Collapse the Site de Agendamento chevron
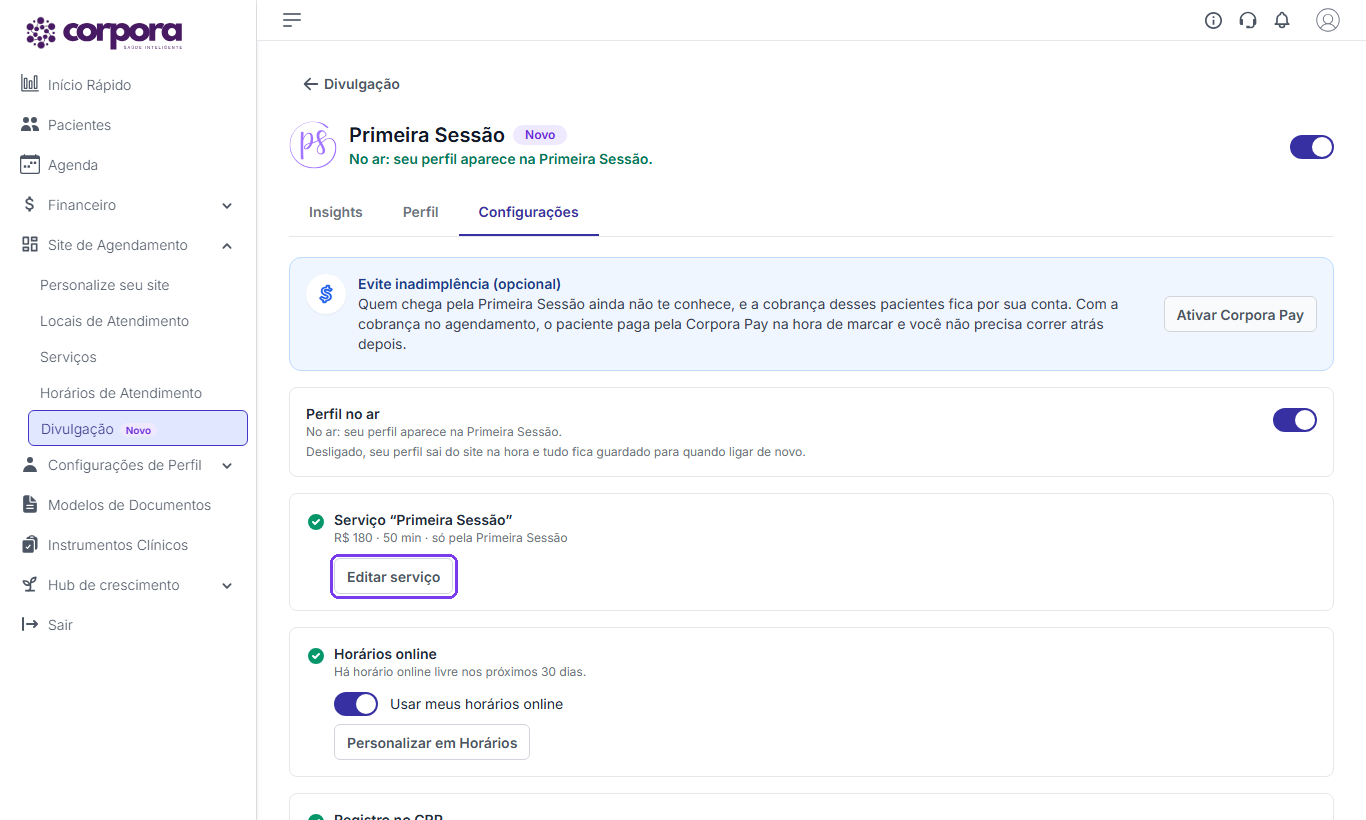Screen dimensions: 1366x820 click(227, 246)
